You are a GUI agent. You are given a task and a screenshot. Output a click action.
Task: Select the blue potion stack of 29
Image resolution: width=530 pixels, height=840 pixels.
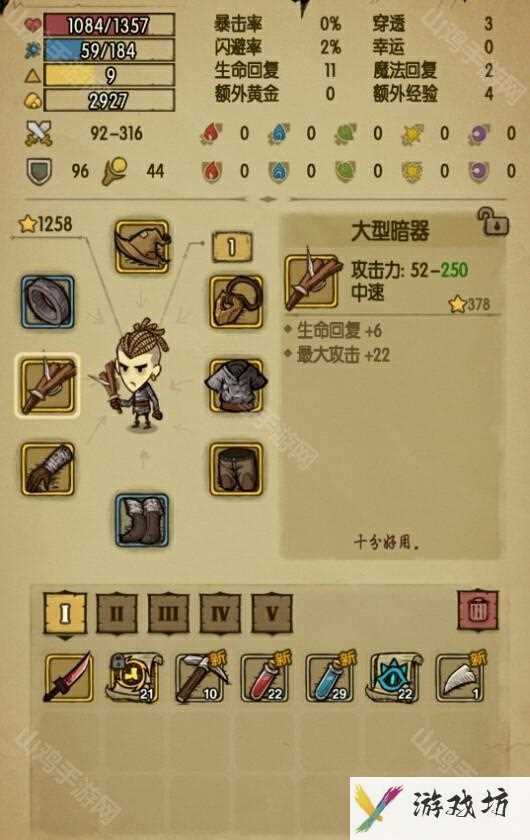(331, 677)
